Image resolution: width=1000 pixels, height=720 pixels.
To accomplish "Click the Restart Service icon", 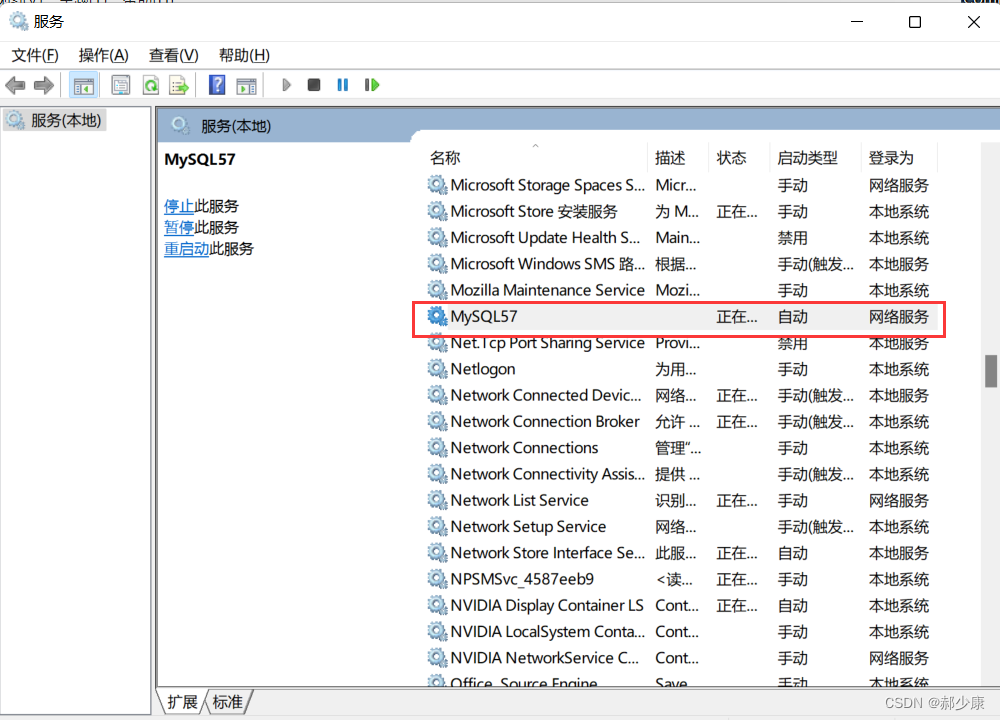I will tap(372, 85).
